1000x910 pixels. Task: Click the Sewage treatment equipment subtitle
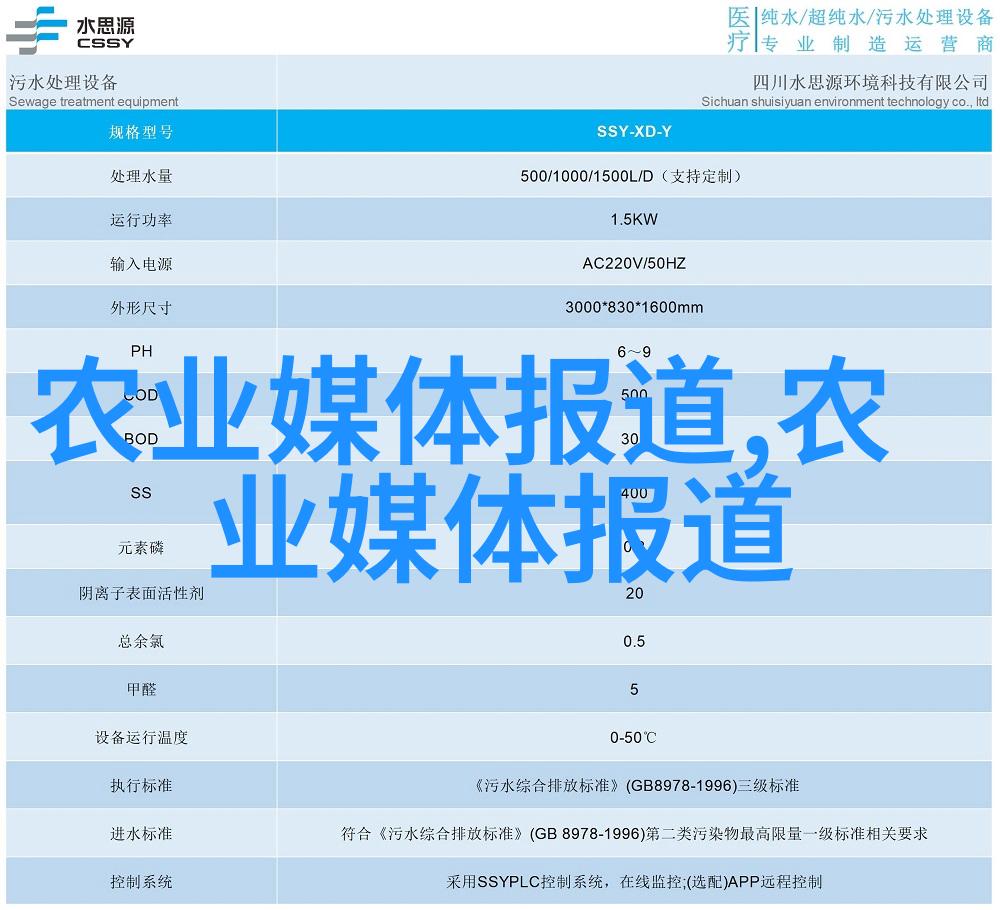coord(93,102)
